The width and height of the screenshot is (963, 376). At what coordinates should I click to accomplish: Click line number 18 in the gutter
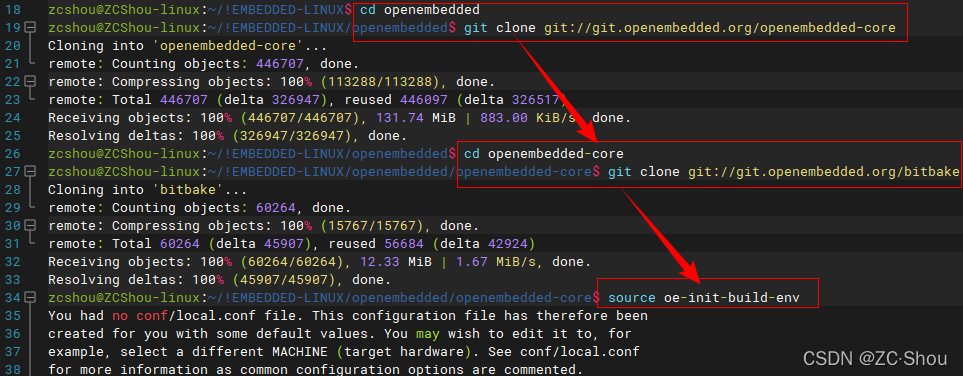point(12,10)
